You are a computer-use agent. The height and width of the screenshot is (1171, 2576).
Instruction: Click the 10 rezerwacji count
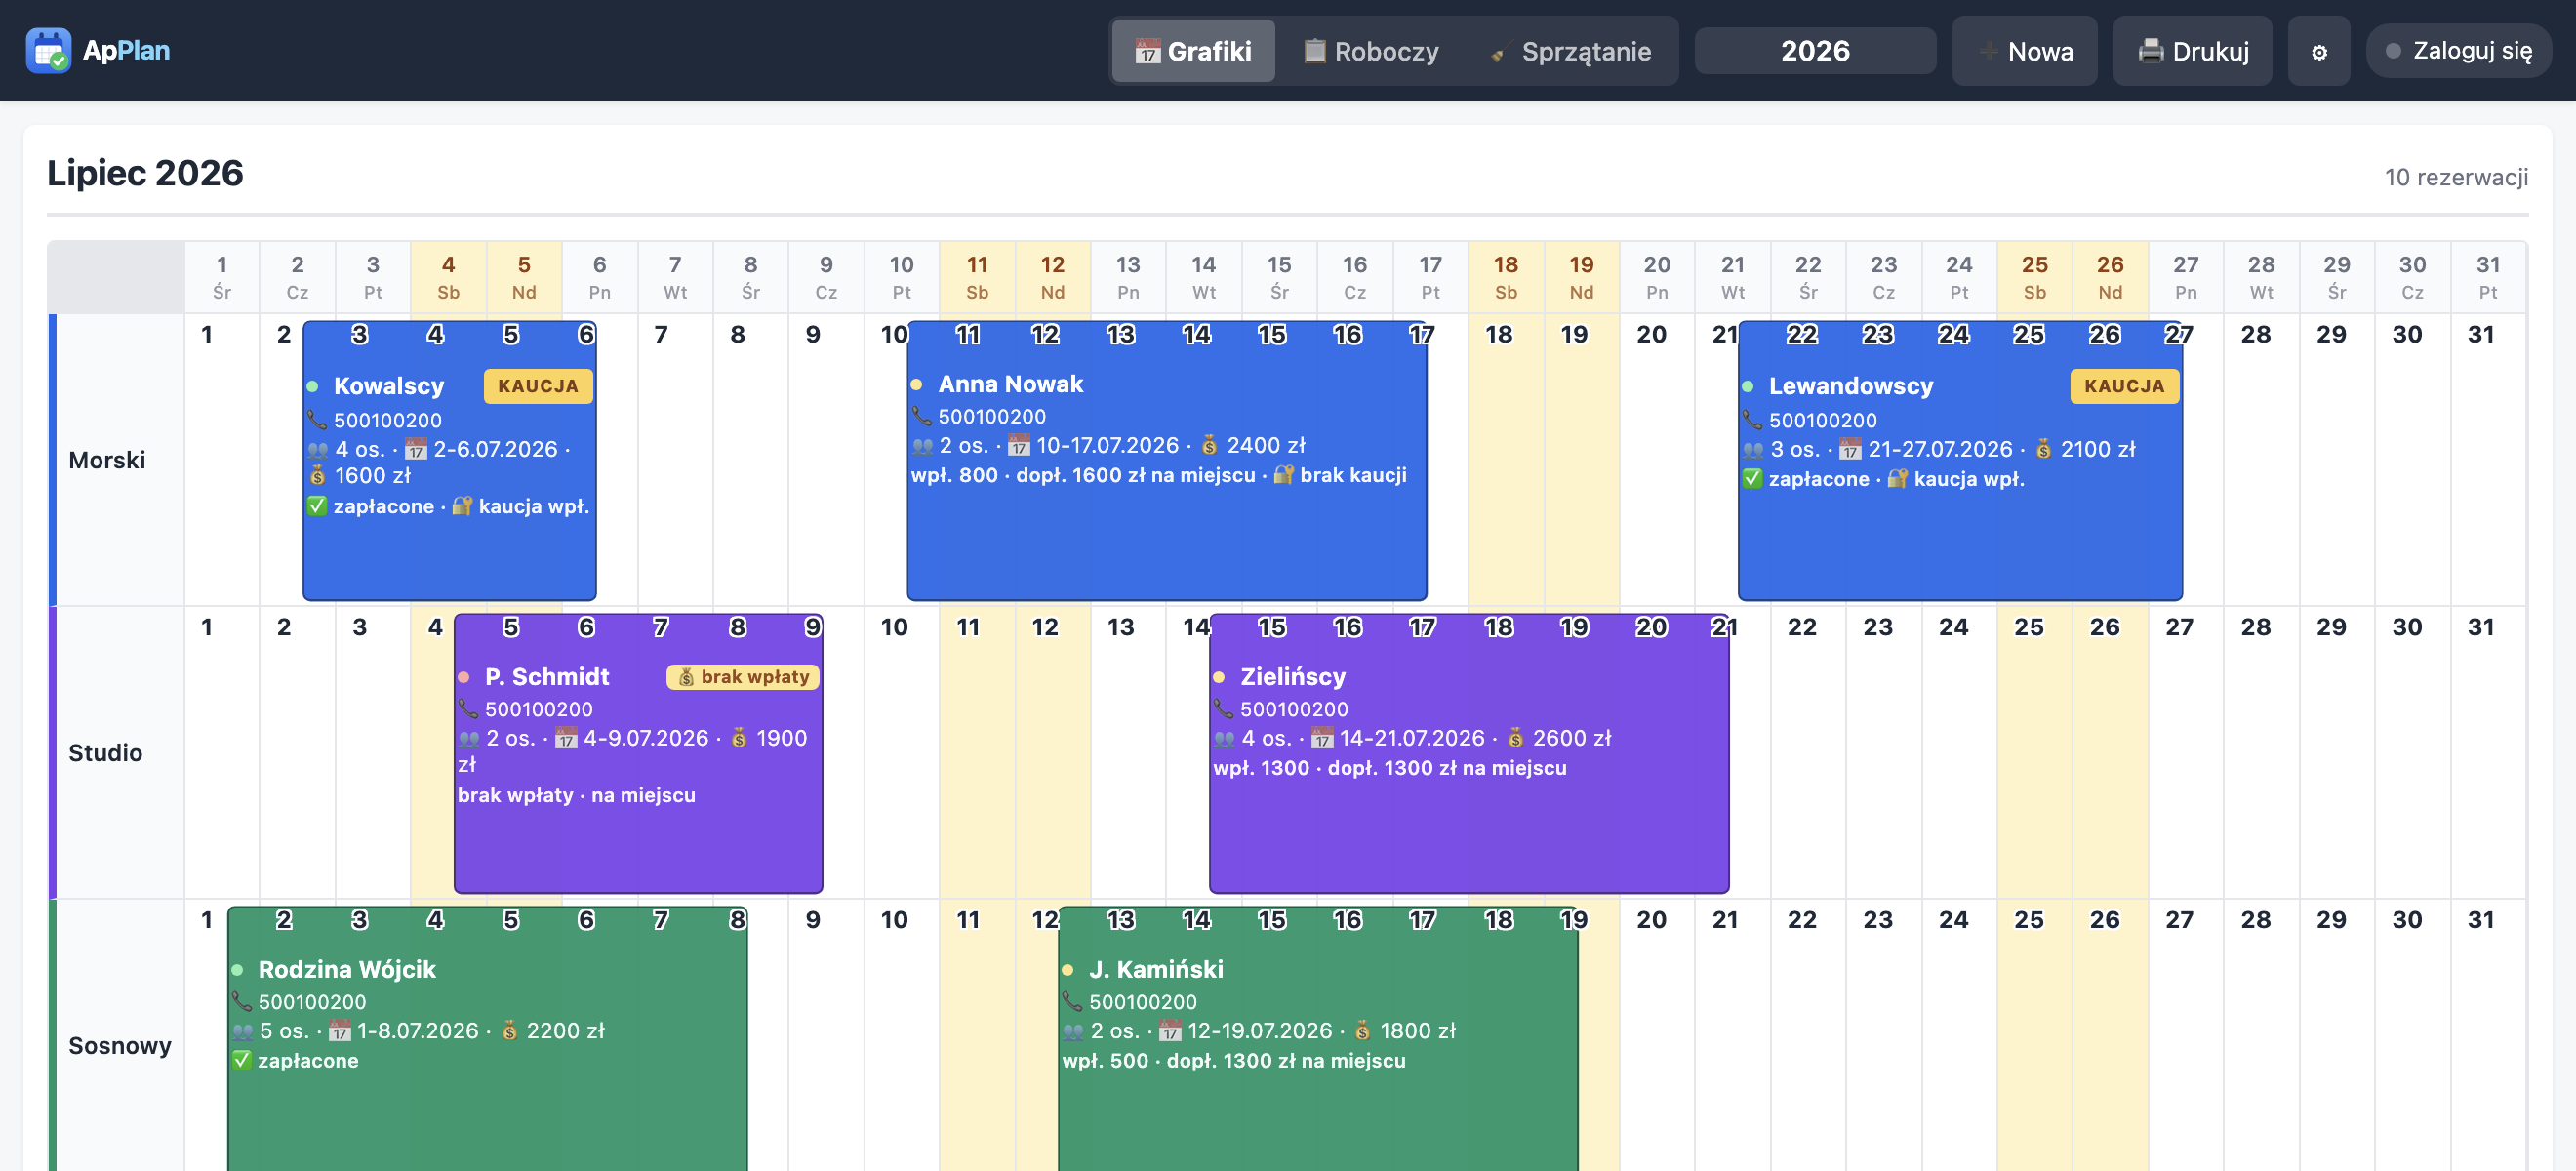pos(2455,177)
